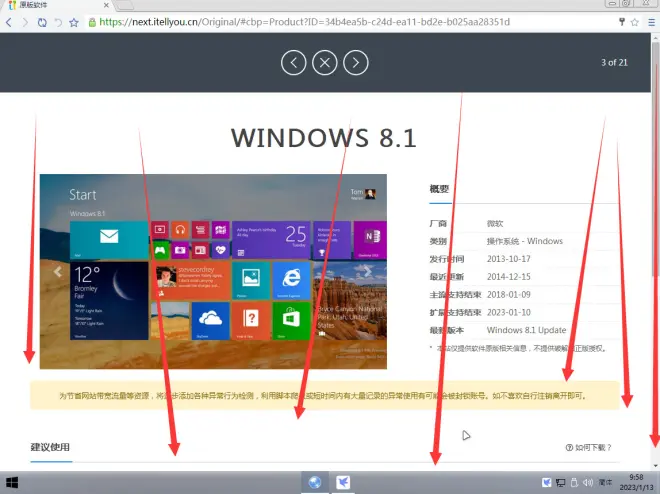The image size is (660, 494).
Task: Click the Windows 8.1 Update value
Action: coord(526,330)
